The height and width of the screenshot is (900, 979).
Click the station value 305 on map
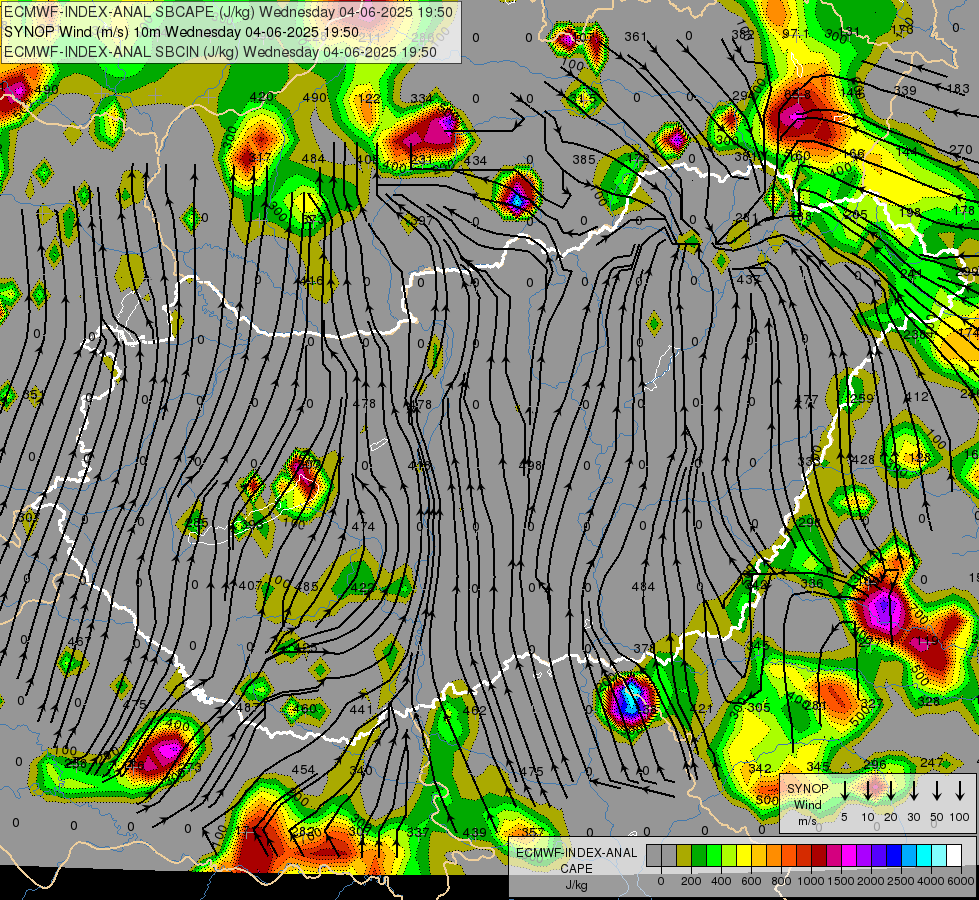coord(759,708)
